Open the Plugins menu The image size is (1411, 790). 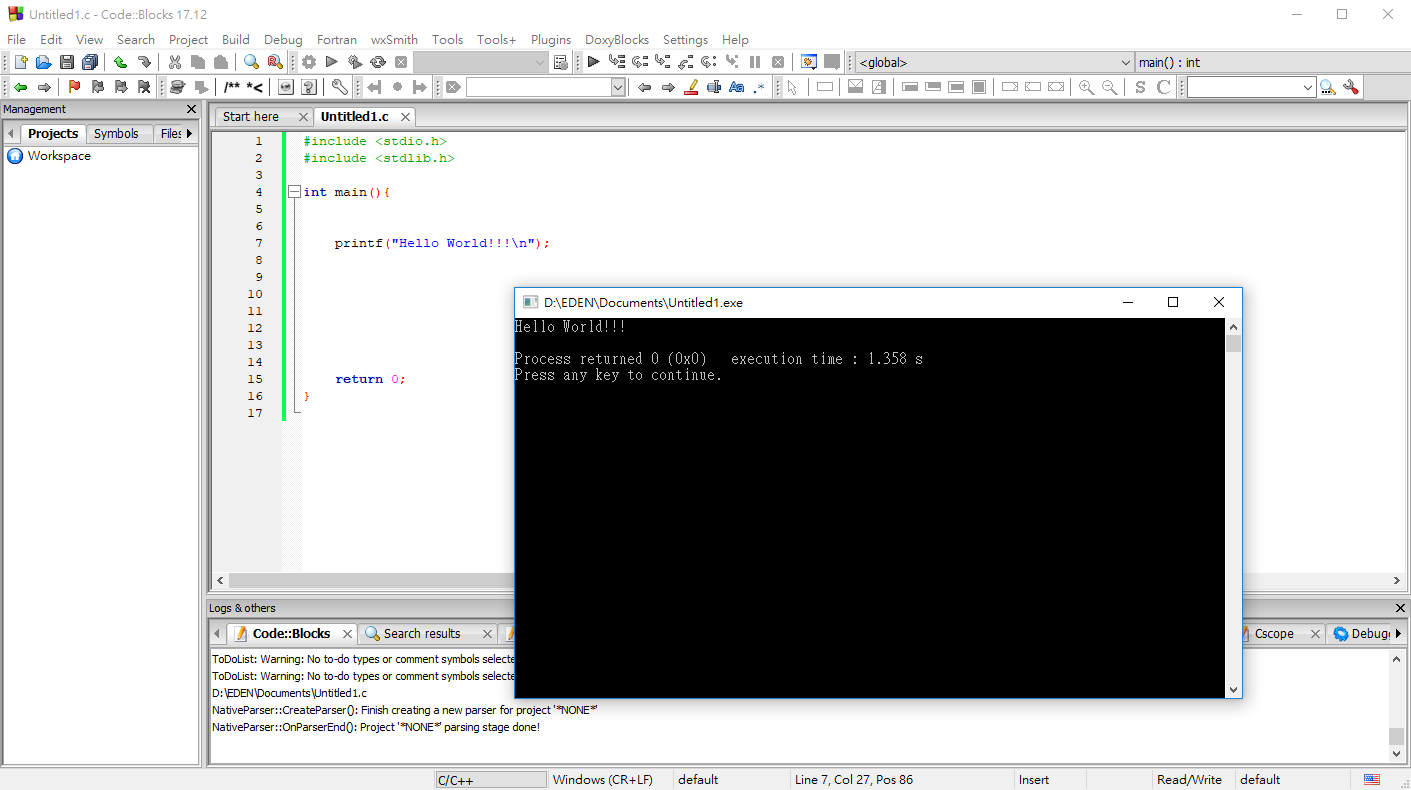(551, 39)
